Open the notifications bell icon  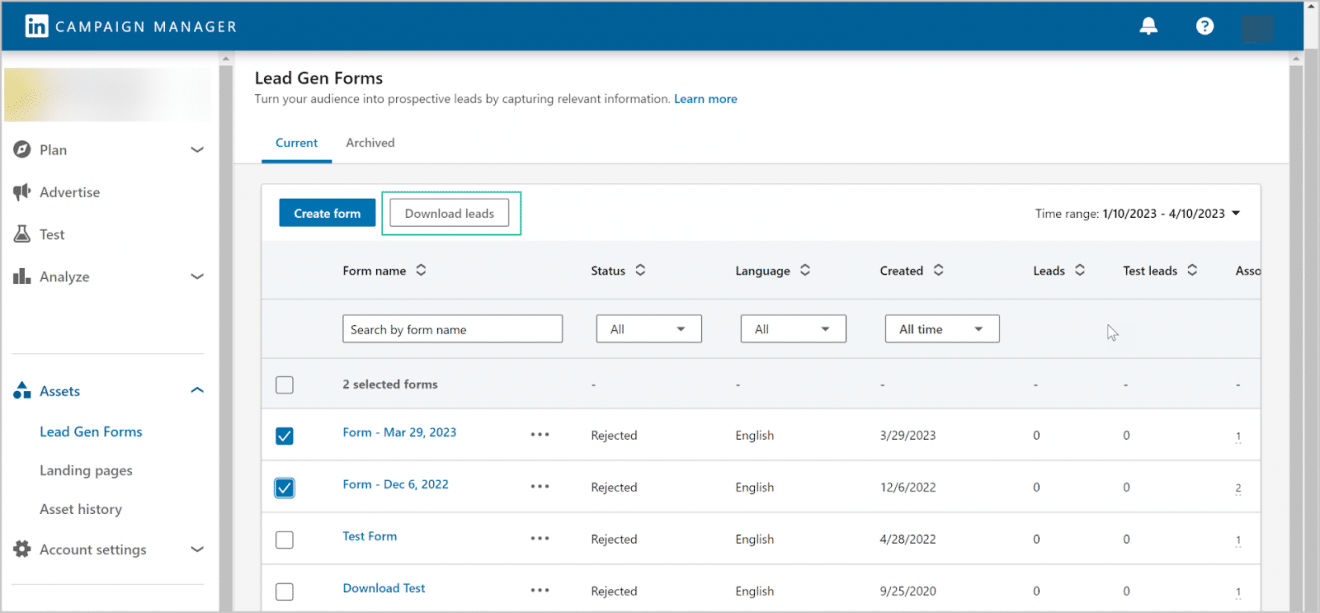click(x=1148, y=26)
